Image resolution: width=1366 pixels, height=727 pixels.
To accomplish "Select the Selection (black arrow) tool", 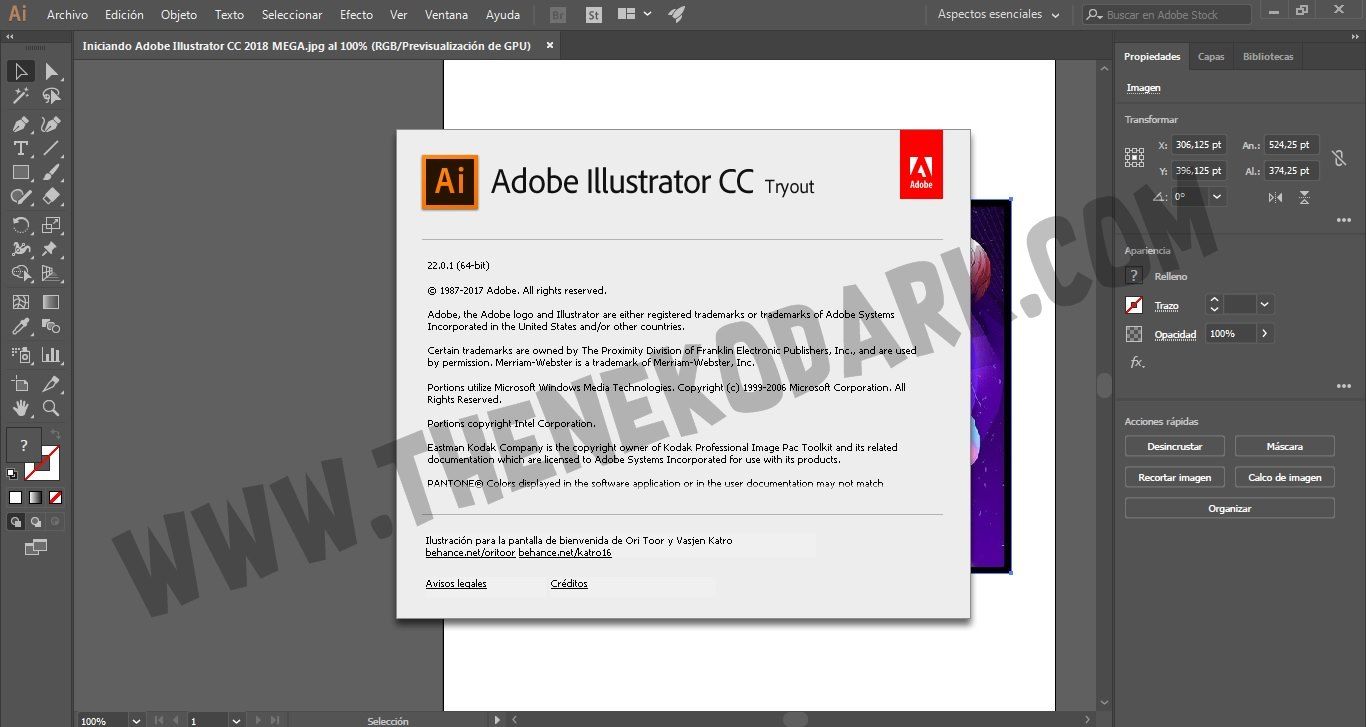I will click(20, 71).
